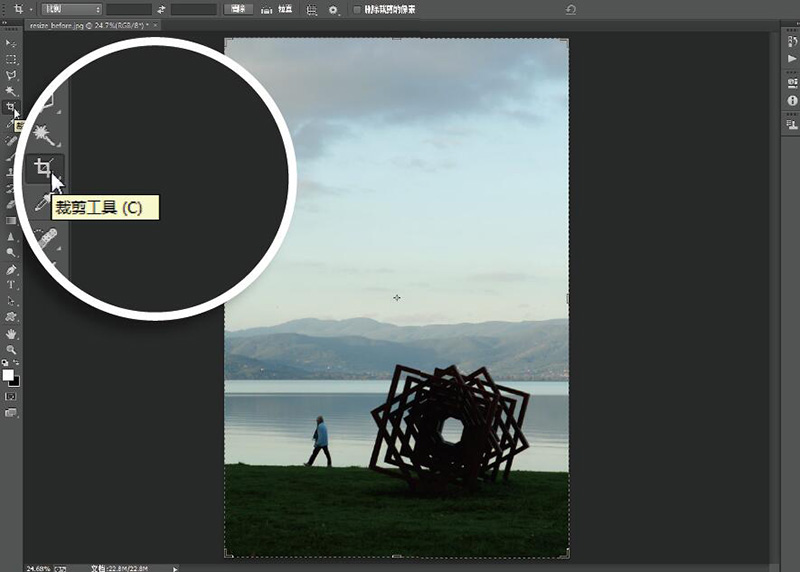Swap the crop width and height values
Screen dimensions: 800x572
(x=161, y=9)
